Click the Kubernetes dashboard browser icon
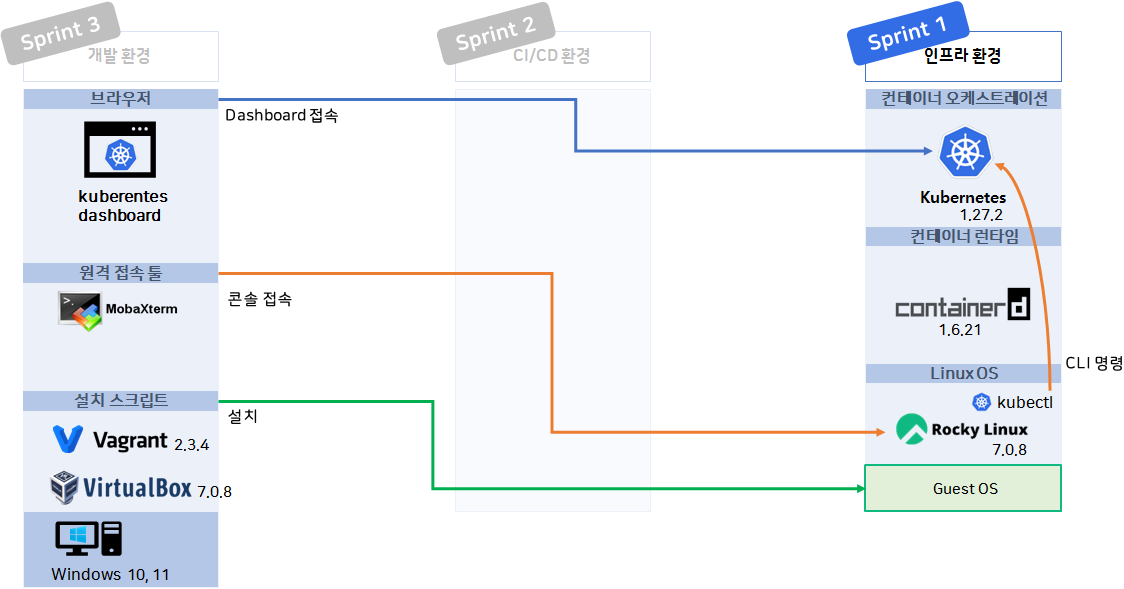The image size is (1124, 589). (x=120, y=150)
